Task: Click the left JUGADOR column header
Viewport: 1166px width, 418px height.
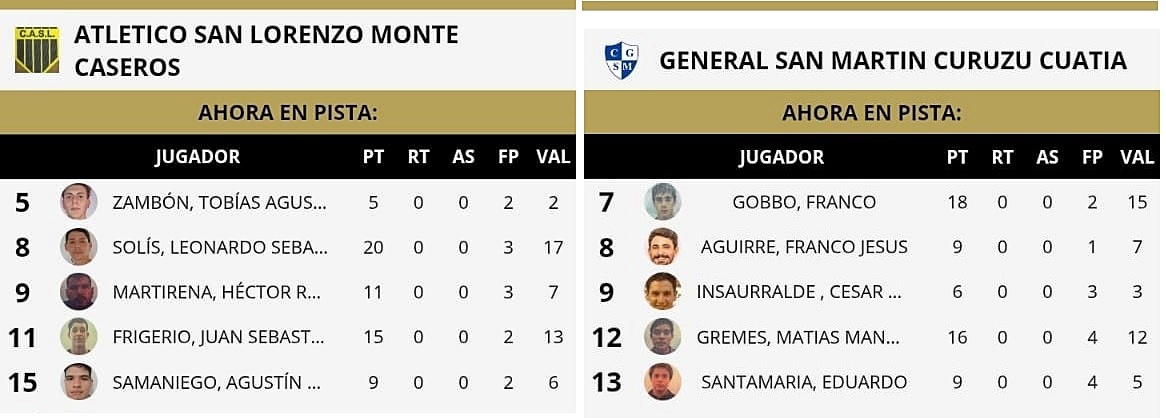Action: click(198, 157)
